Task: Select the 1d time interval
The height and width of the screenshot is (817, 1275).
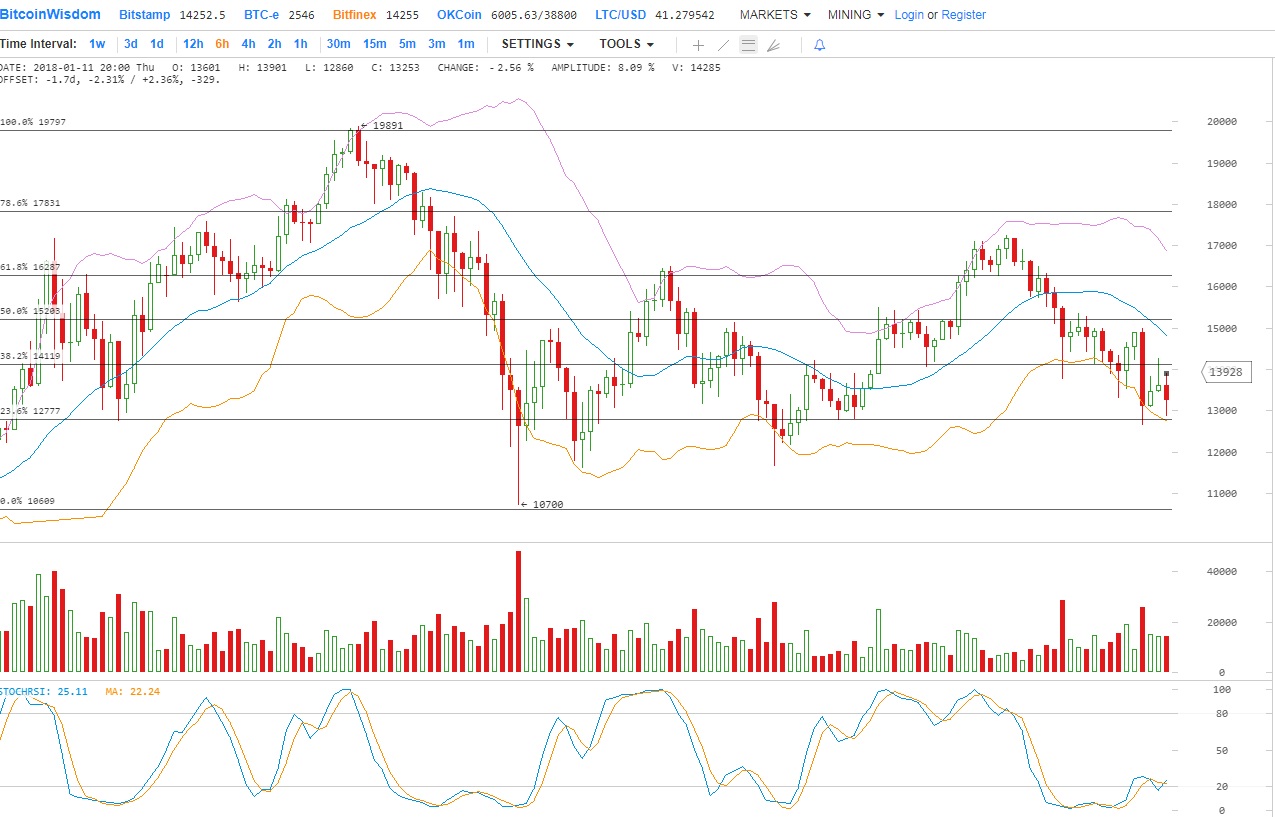Action: pos(157,44)
